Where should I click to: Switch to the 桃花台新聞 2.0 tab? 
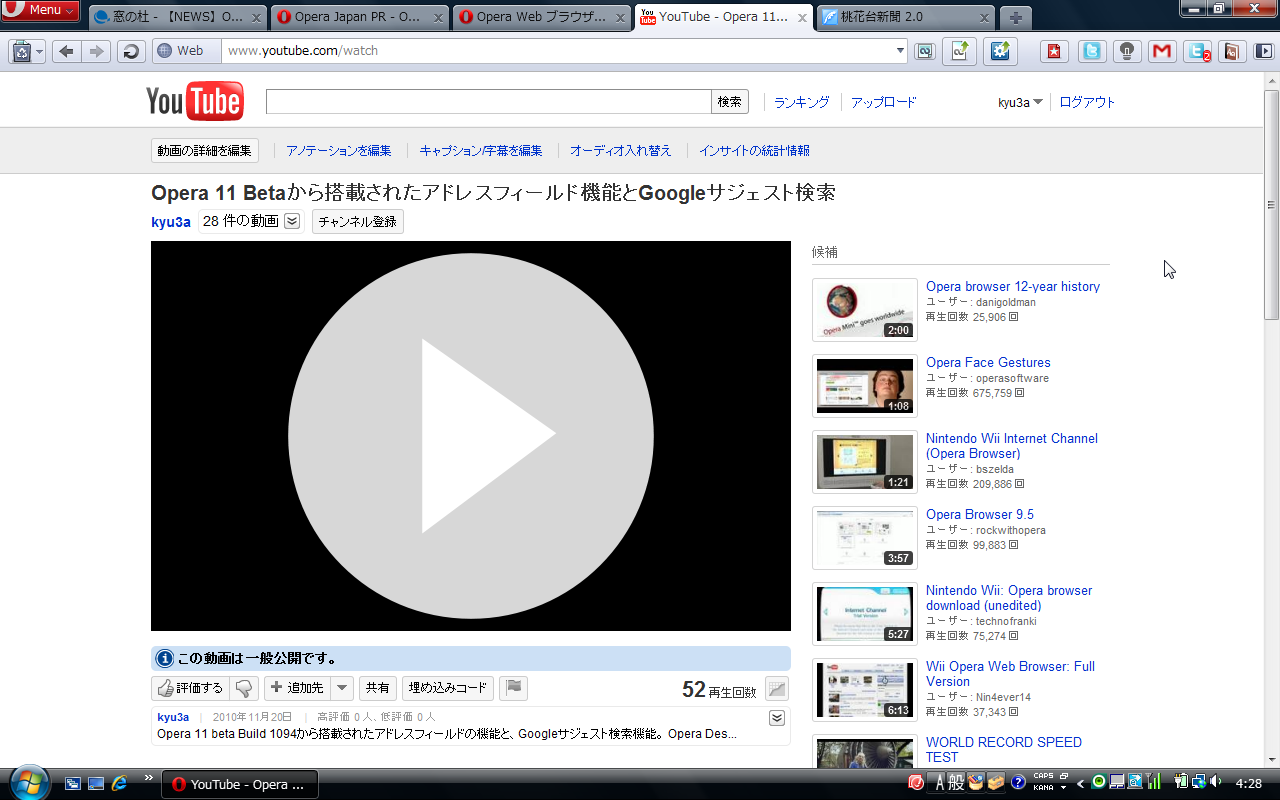point(905,18)
